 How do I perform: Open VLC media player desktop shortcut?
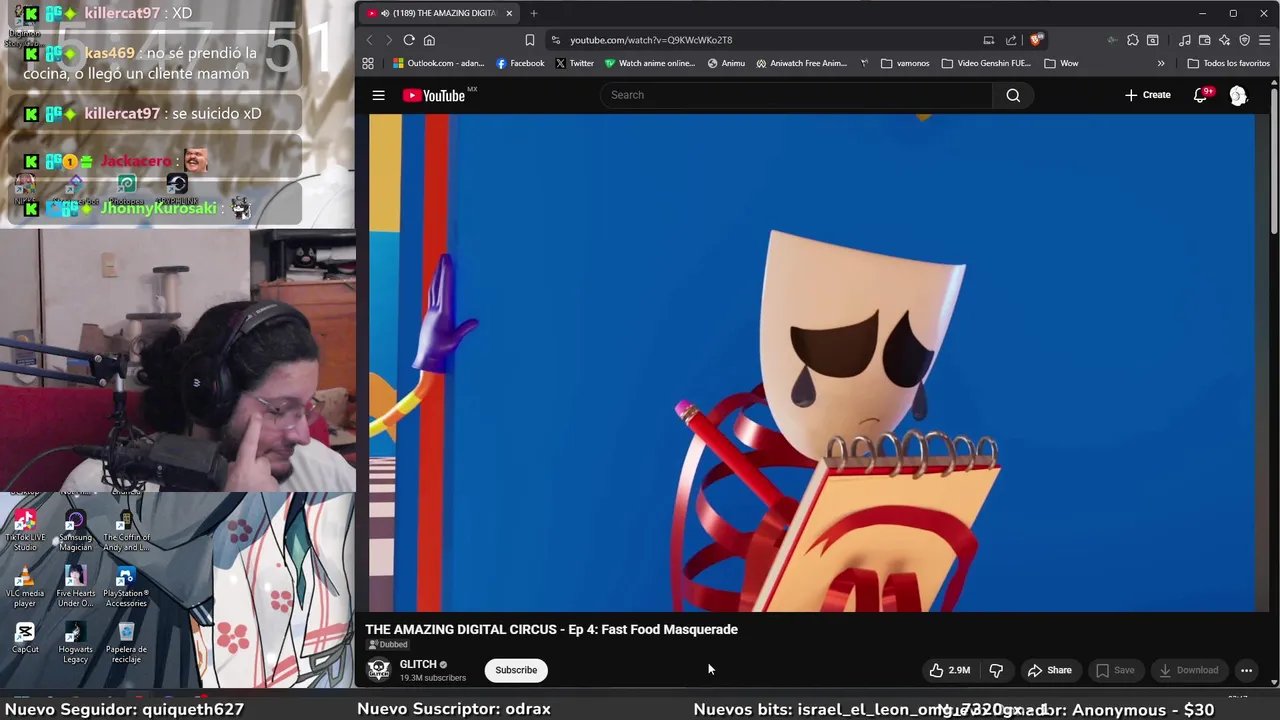pos(25,587)
